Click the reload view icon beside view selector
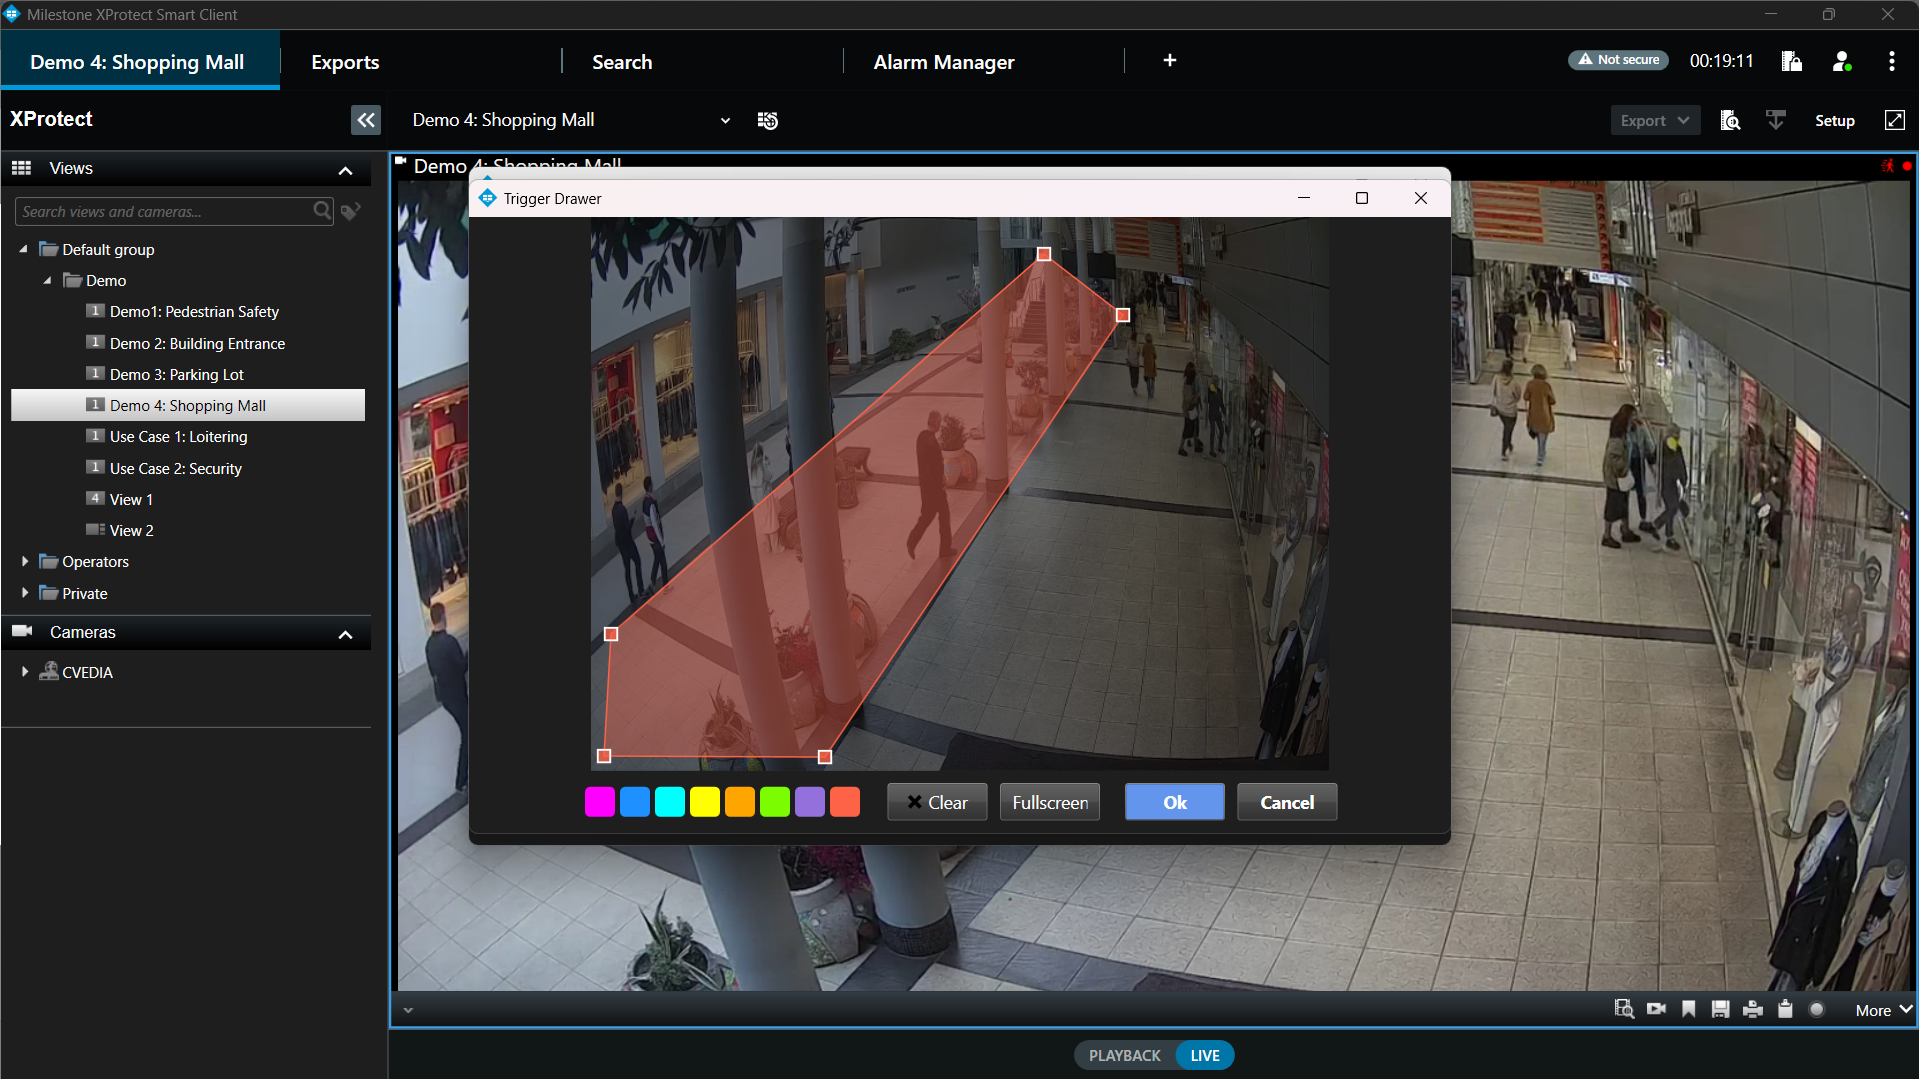Screen dimensions: 1919x1079 (x=768, y=120)
